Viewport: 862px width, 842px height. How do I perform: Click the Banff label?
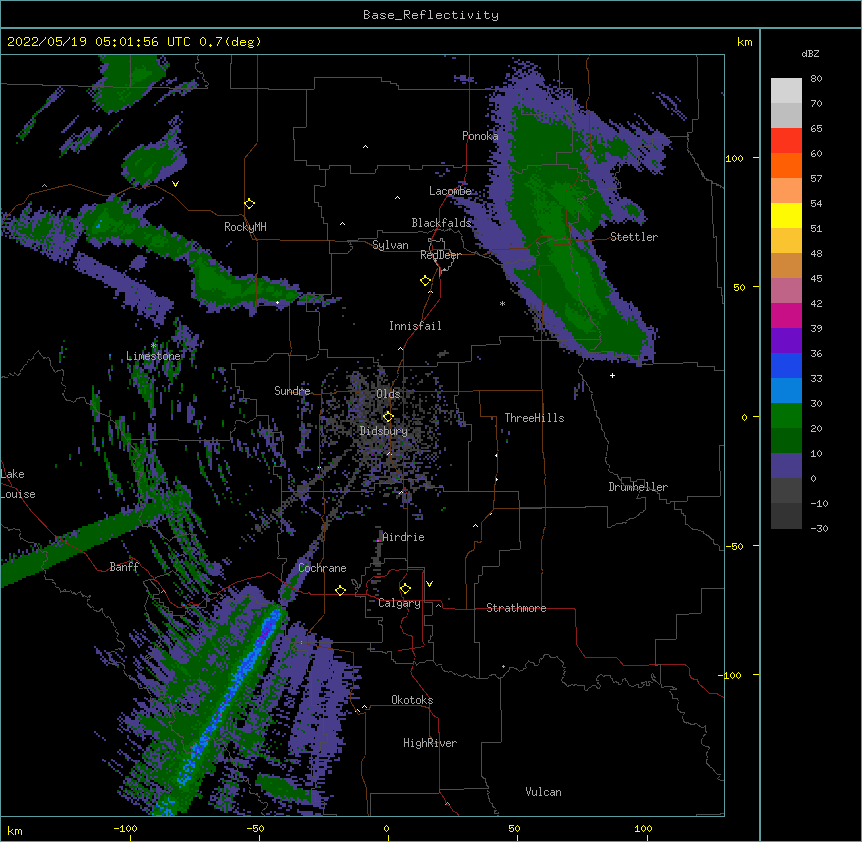pyautogui.click(x=124, y=567)
